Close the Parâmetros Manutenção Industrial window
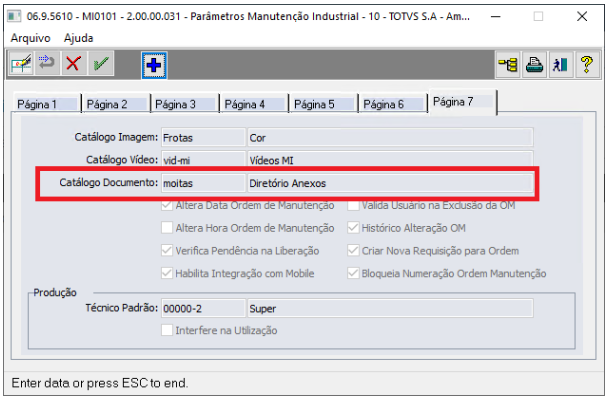The width and height of the screenshot is (608, 400). [x=582, y=17]
